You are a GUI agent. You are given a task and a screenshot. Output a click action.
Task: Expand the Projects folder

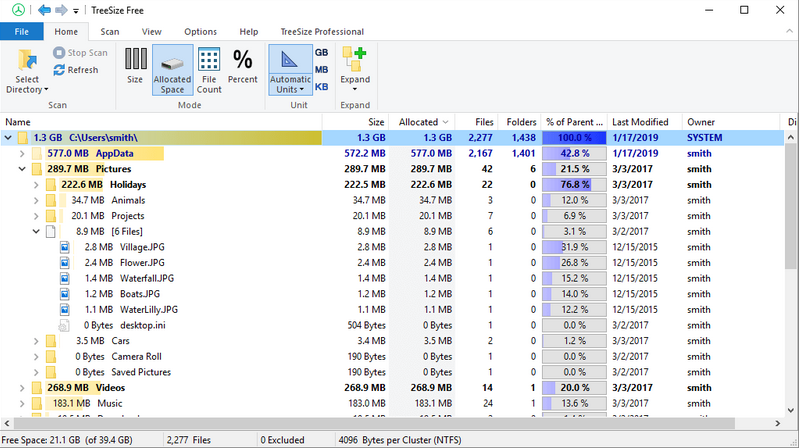pyautogui.click(x=36, y=216)
